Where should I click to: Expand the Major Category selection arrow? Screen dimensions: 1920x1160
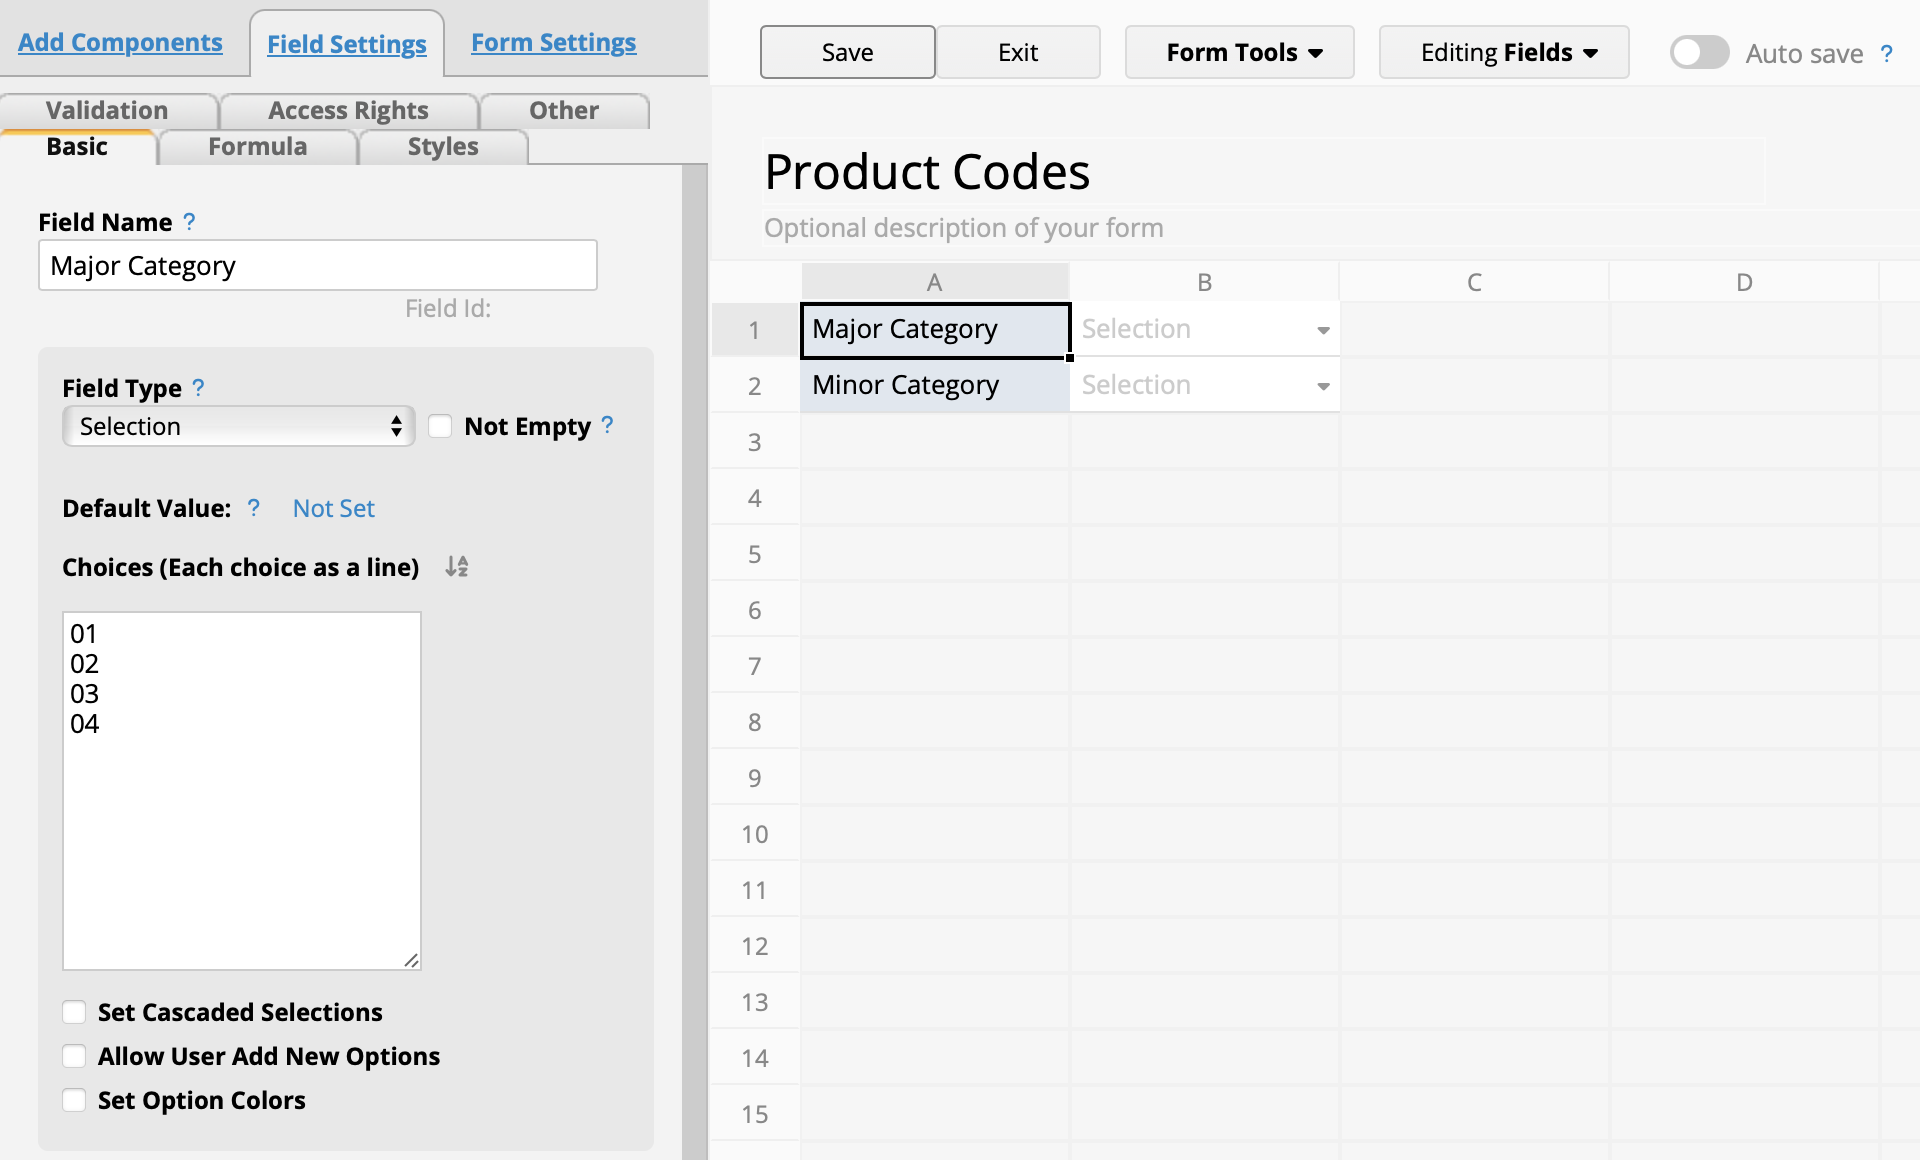(1323, 330)
